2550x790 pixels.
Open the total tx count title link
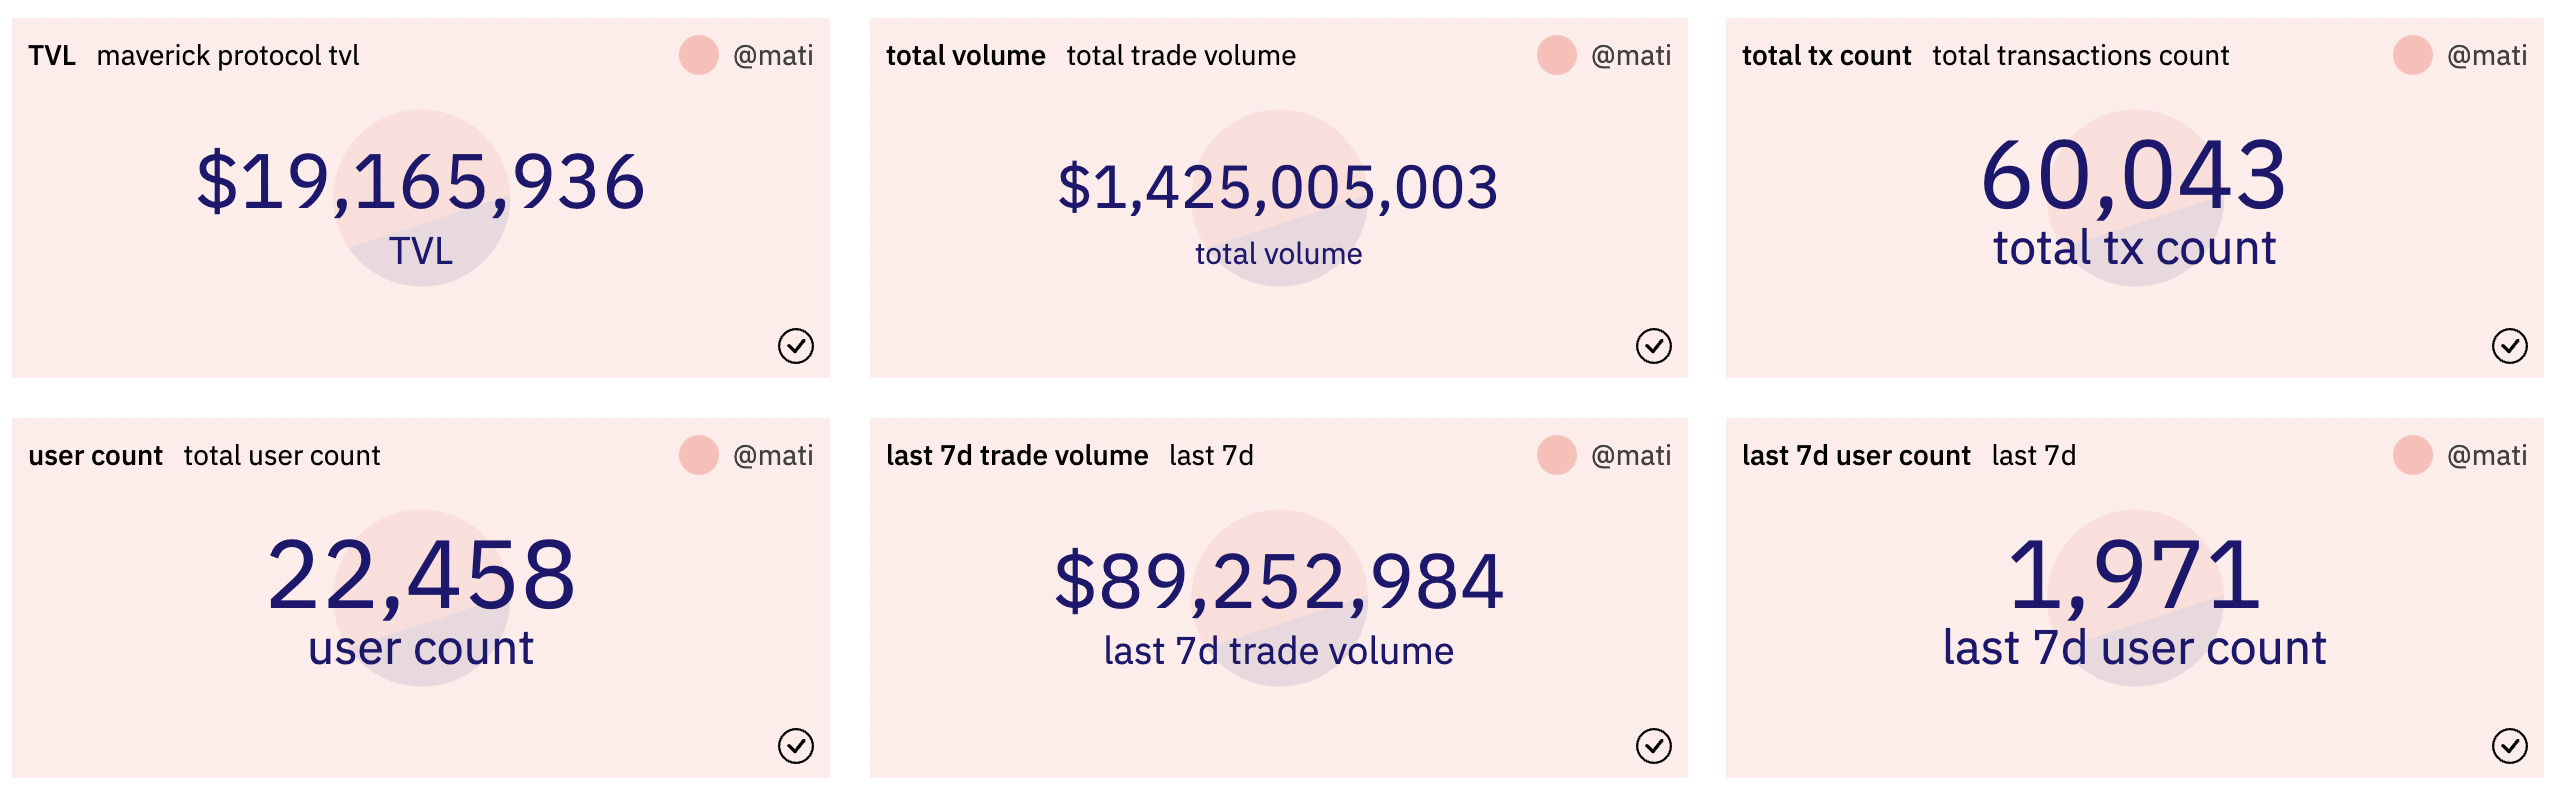1826,56
